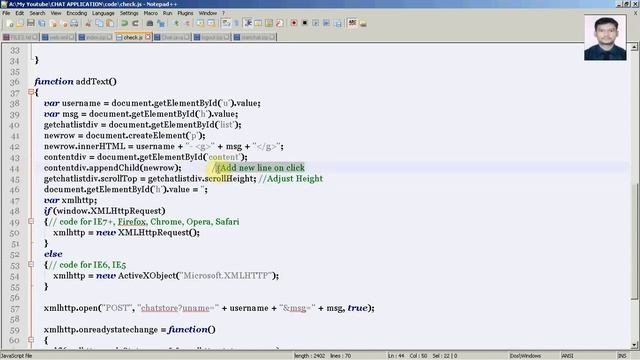Image resolution: width=640 pixels, height=360 pixels.
Task: Collapse fold marker at line 60
Action: coord(31,340)
